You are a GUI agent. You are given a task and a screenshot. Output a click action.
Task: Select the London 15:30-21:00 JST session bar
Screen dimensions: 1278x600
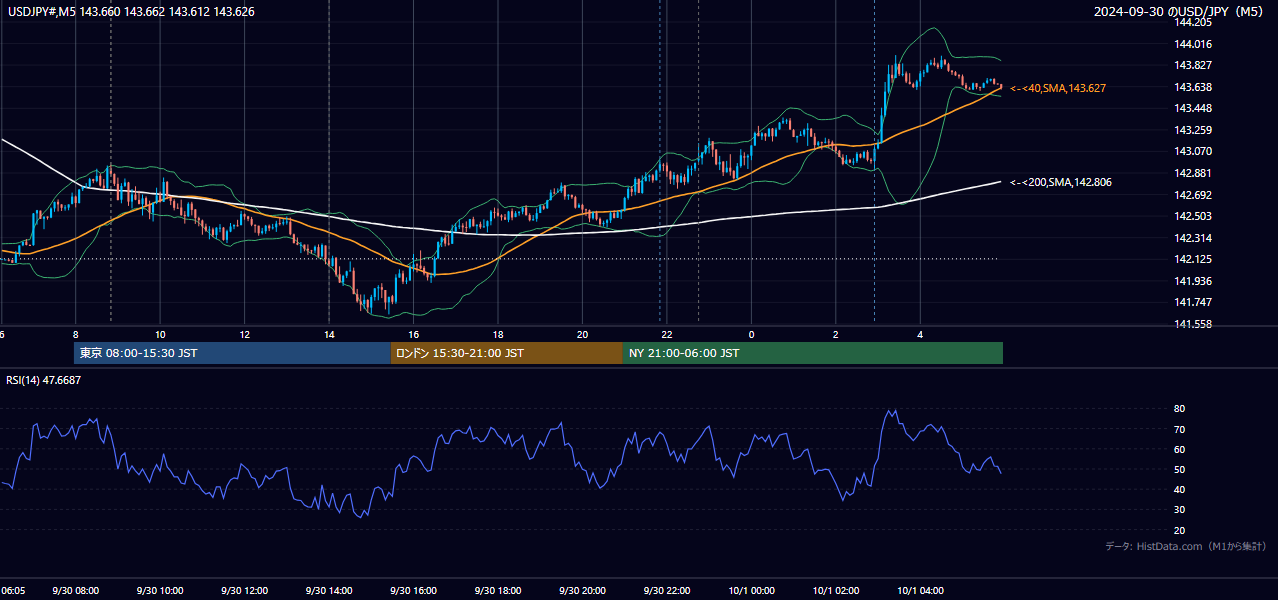click(x=506, y=353)
